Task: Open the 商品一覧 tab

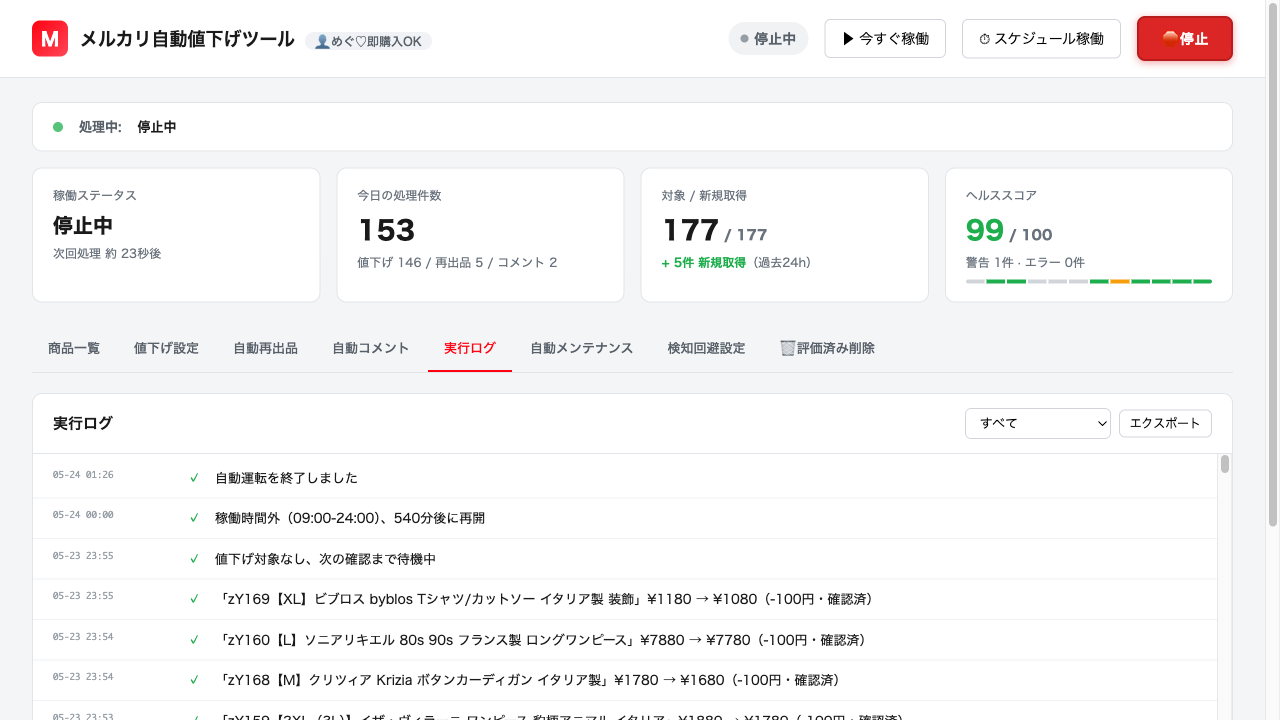Action: (74, 348)
